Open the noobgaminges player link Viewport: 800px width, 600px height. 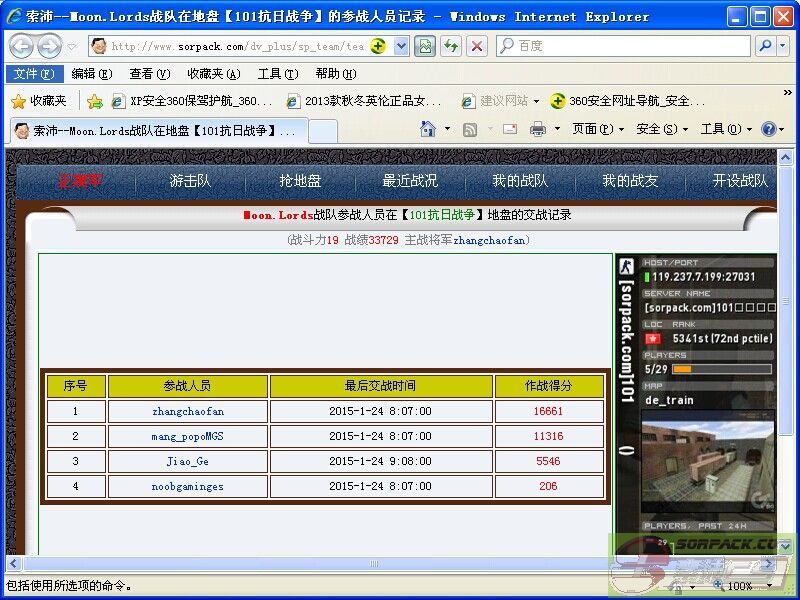coord(188,486)
